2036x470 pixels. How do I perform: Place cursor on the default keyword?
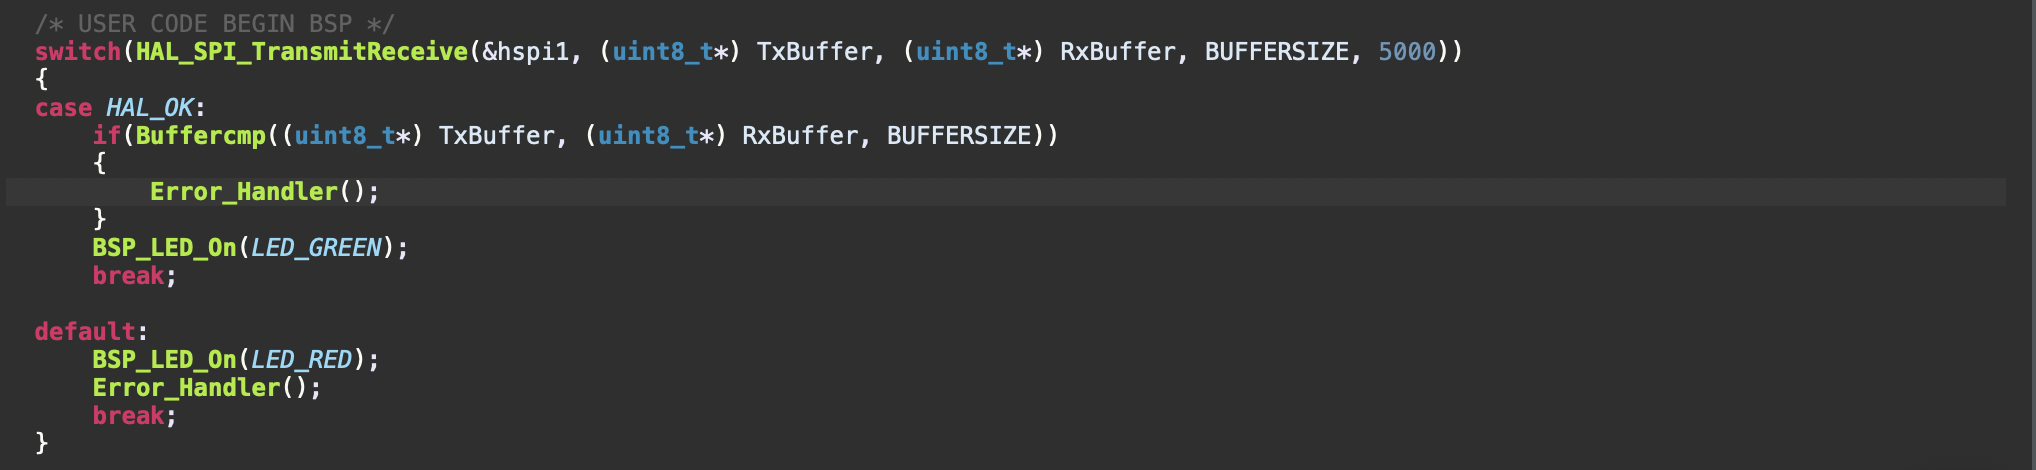pos(85,331)
